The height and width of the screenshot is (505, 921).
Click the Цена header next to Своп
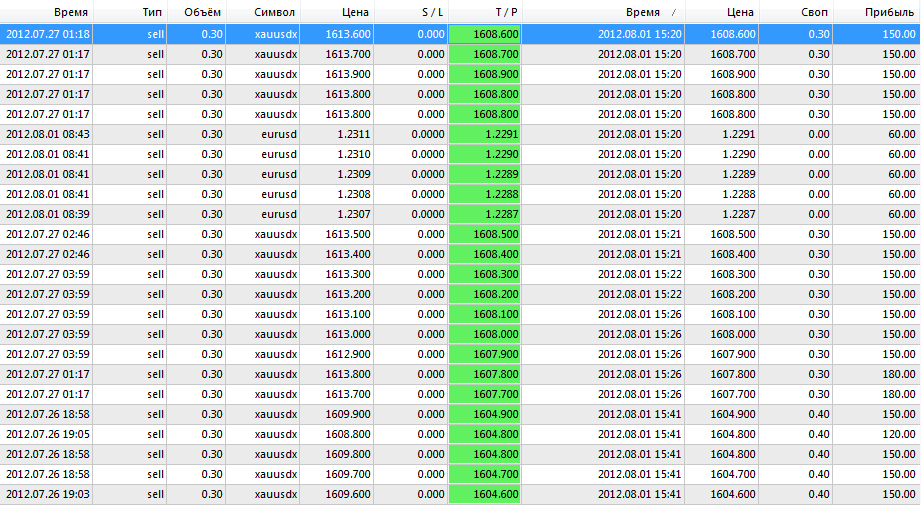pyautogui.click(x=721, y=12)
